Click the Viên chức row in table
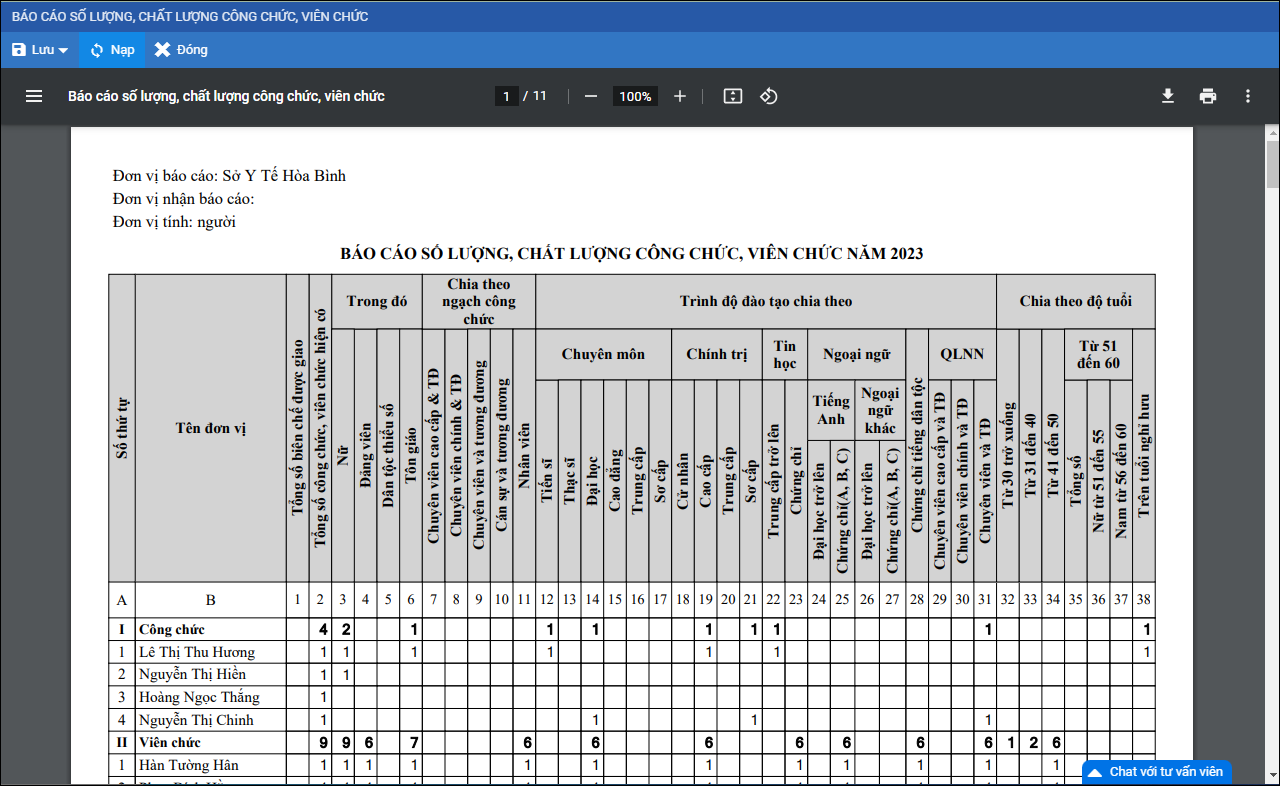The width and height of the screenshot is (1280, 786). 170,742
